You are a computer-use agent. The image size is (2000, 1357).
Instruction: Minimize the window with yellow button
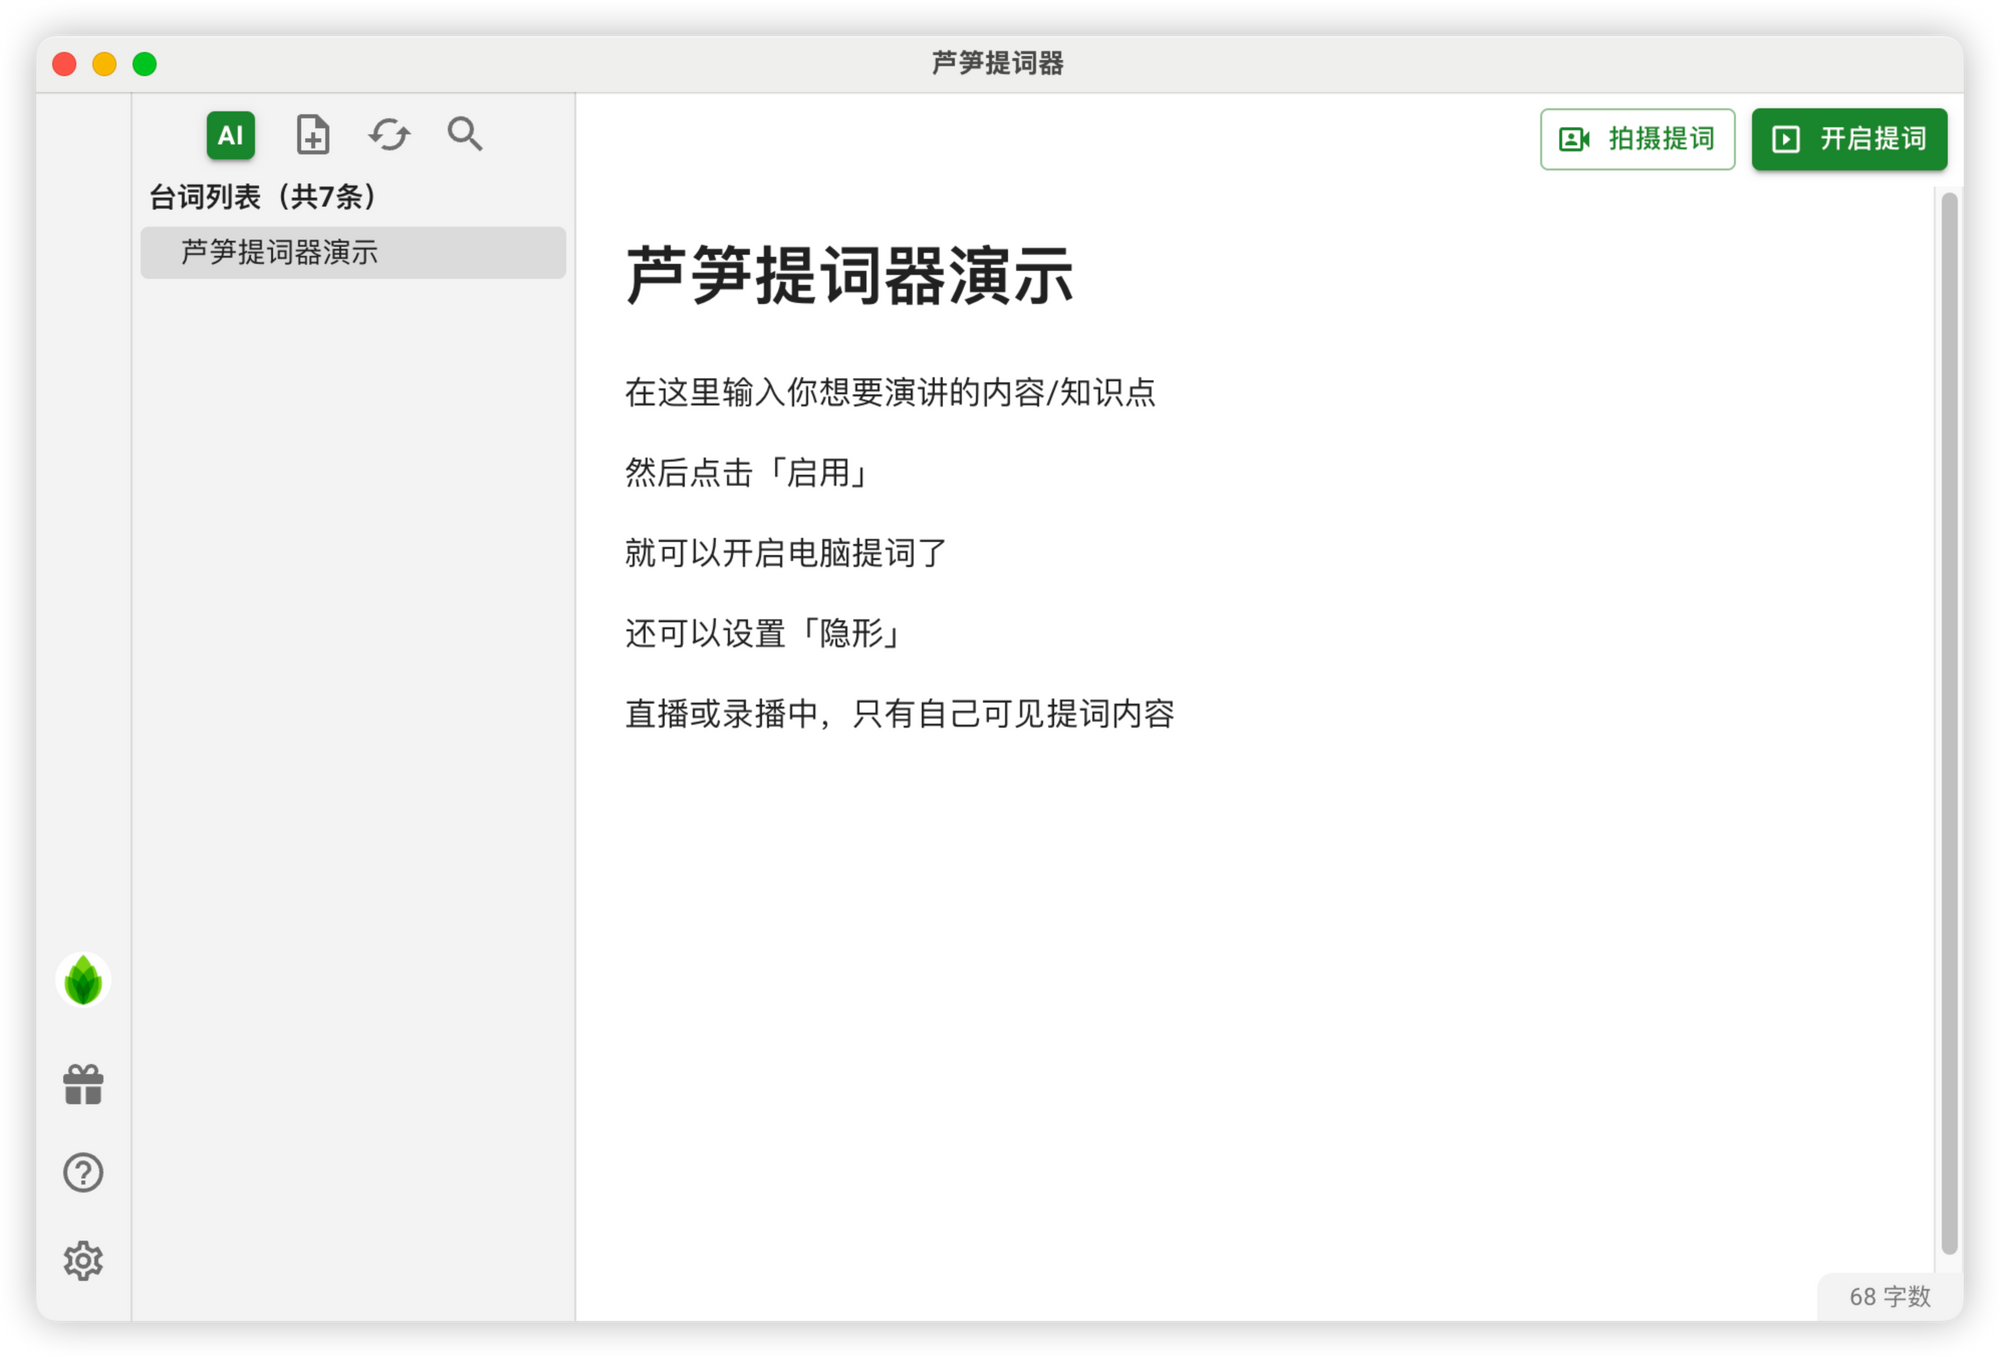[x=105, y=64]
